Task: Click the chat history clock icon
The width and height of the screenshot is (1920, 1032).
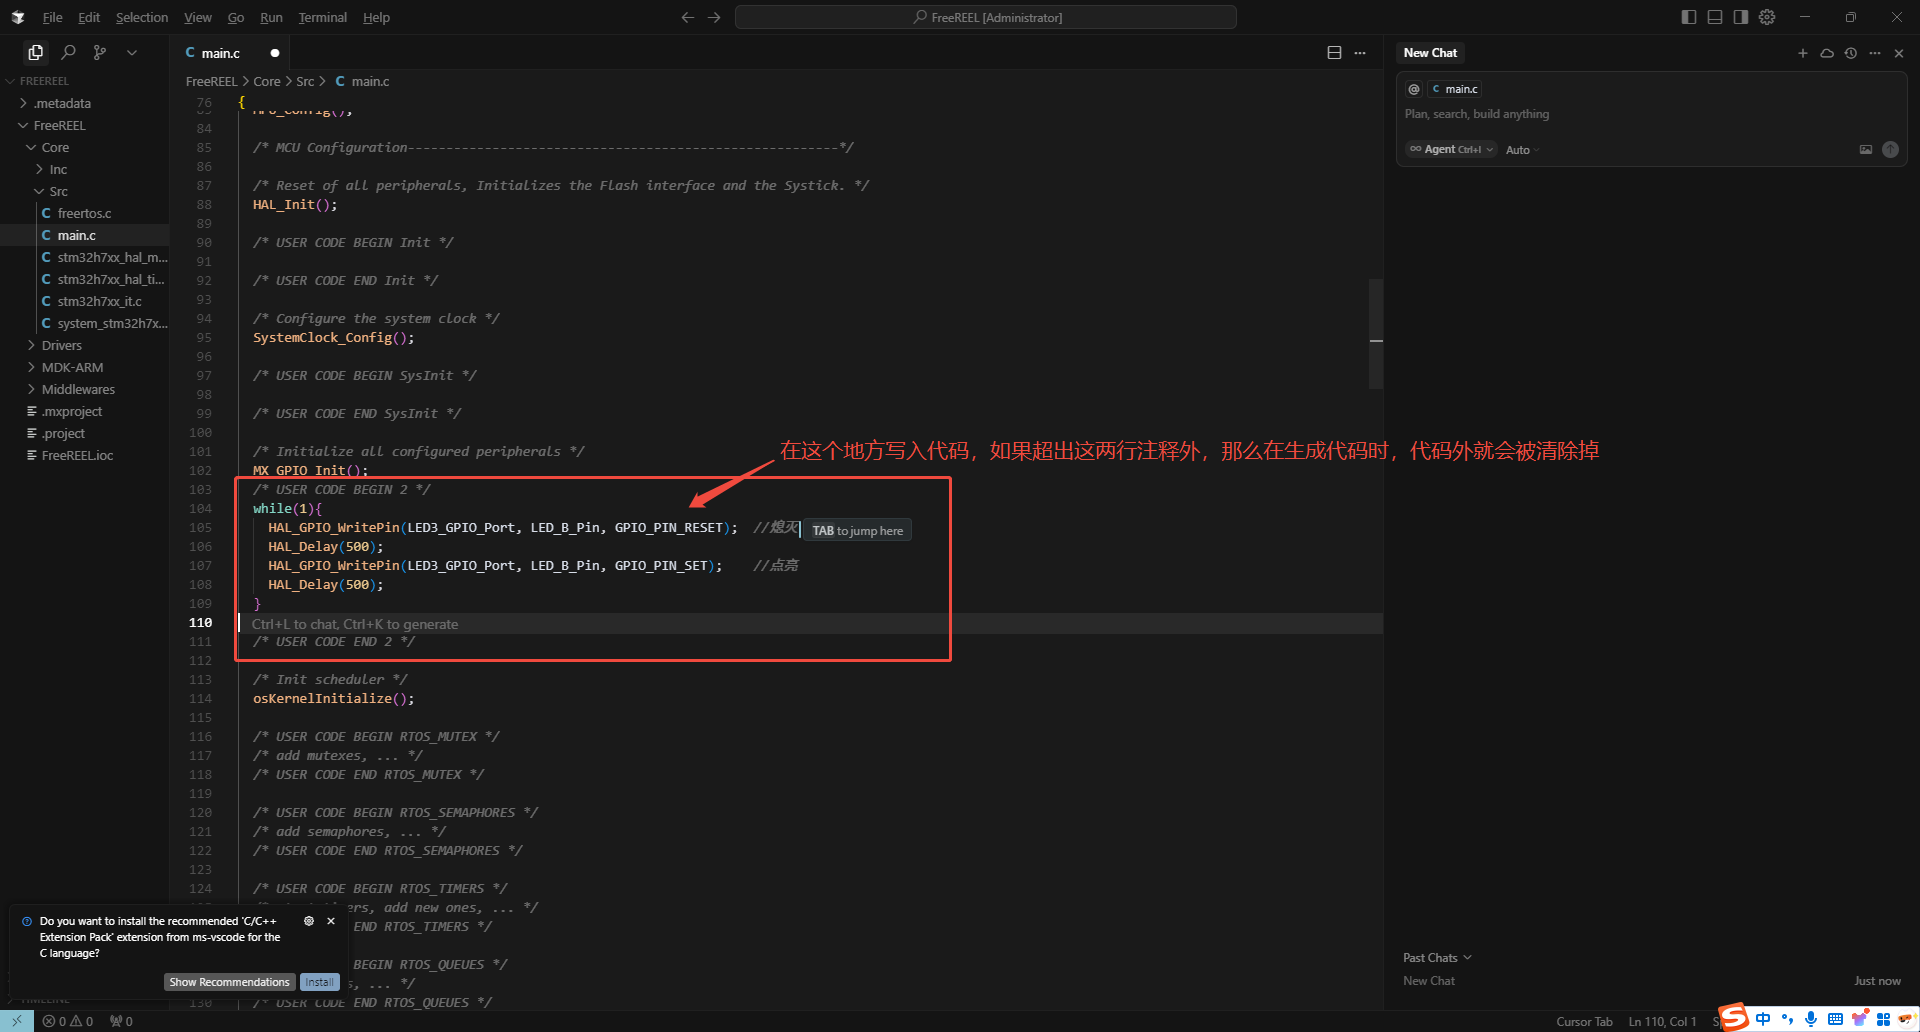Action: coord(1851,53)
